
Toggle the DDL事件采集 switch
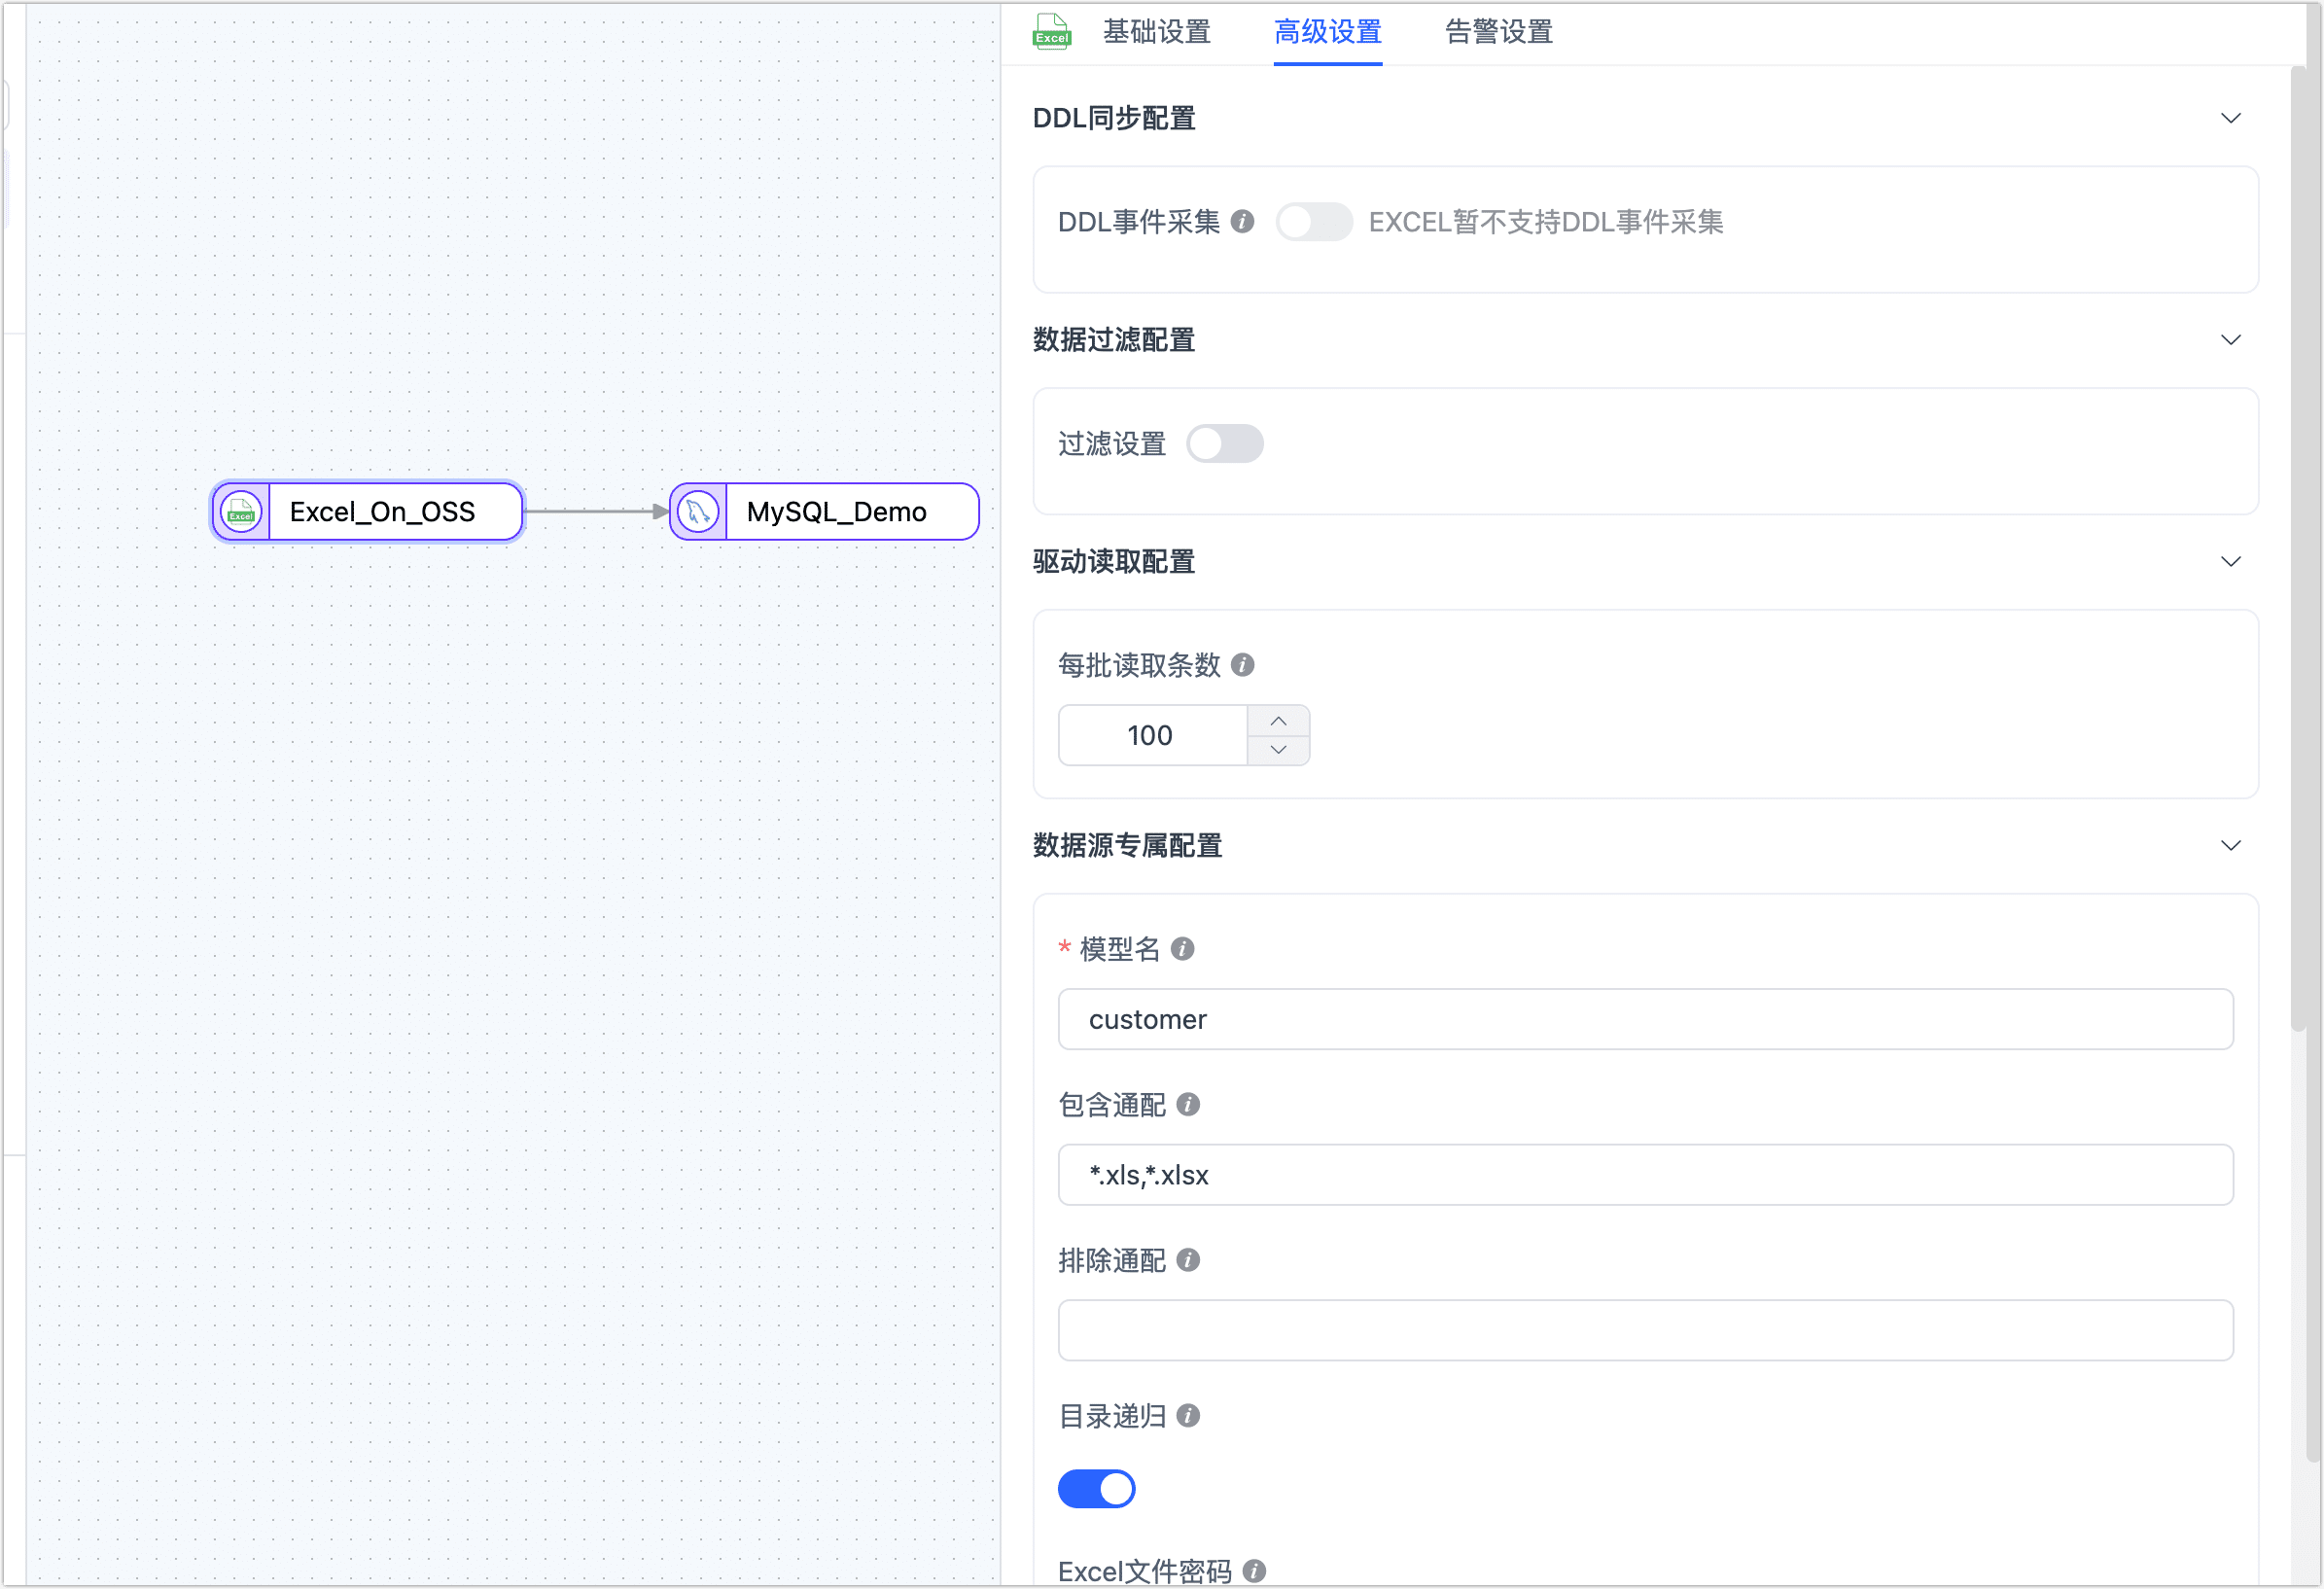click(x=1314, y=222)
